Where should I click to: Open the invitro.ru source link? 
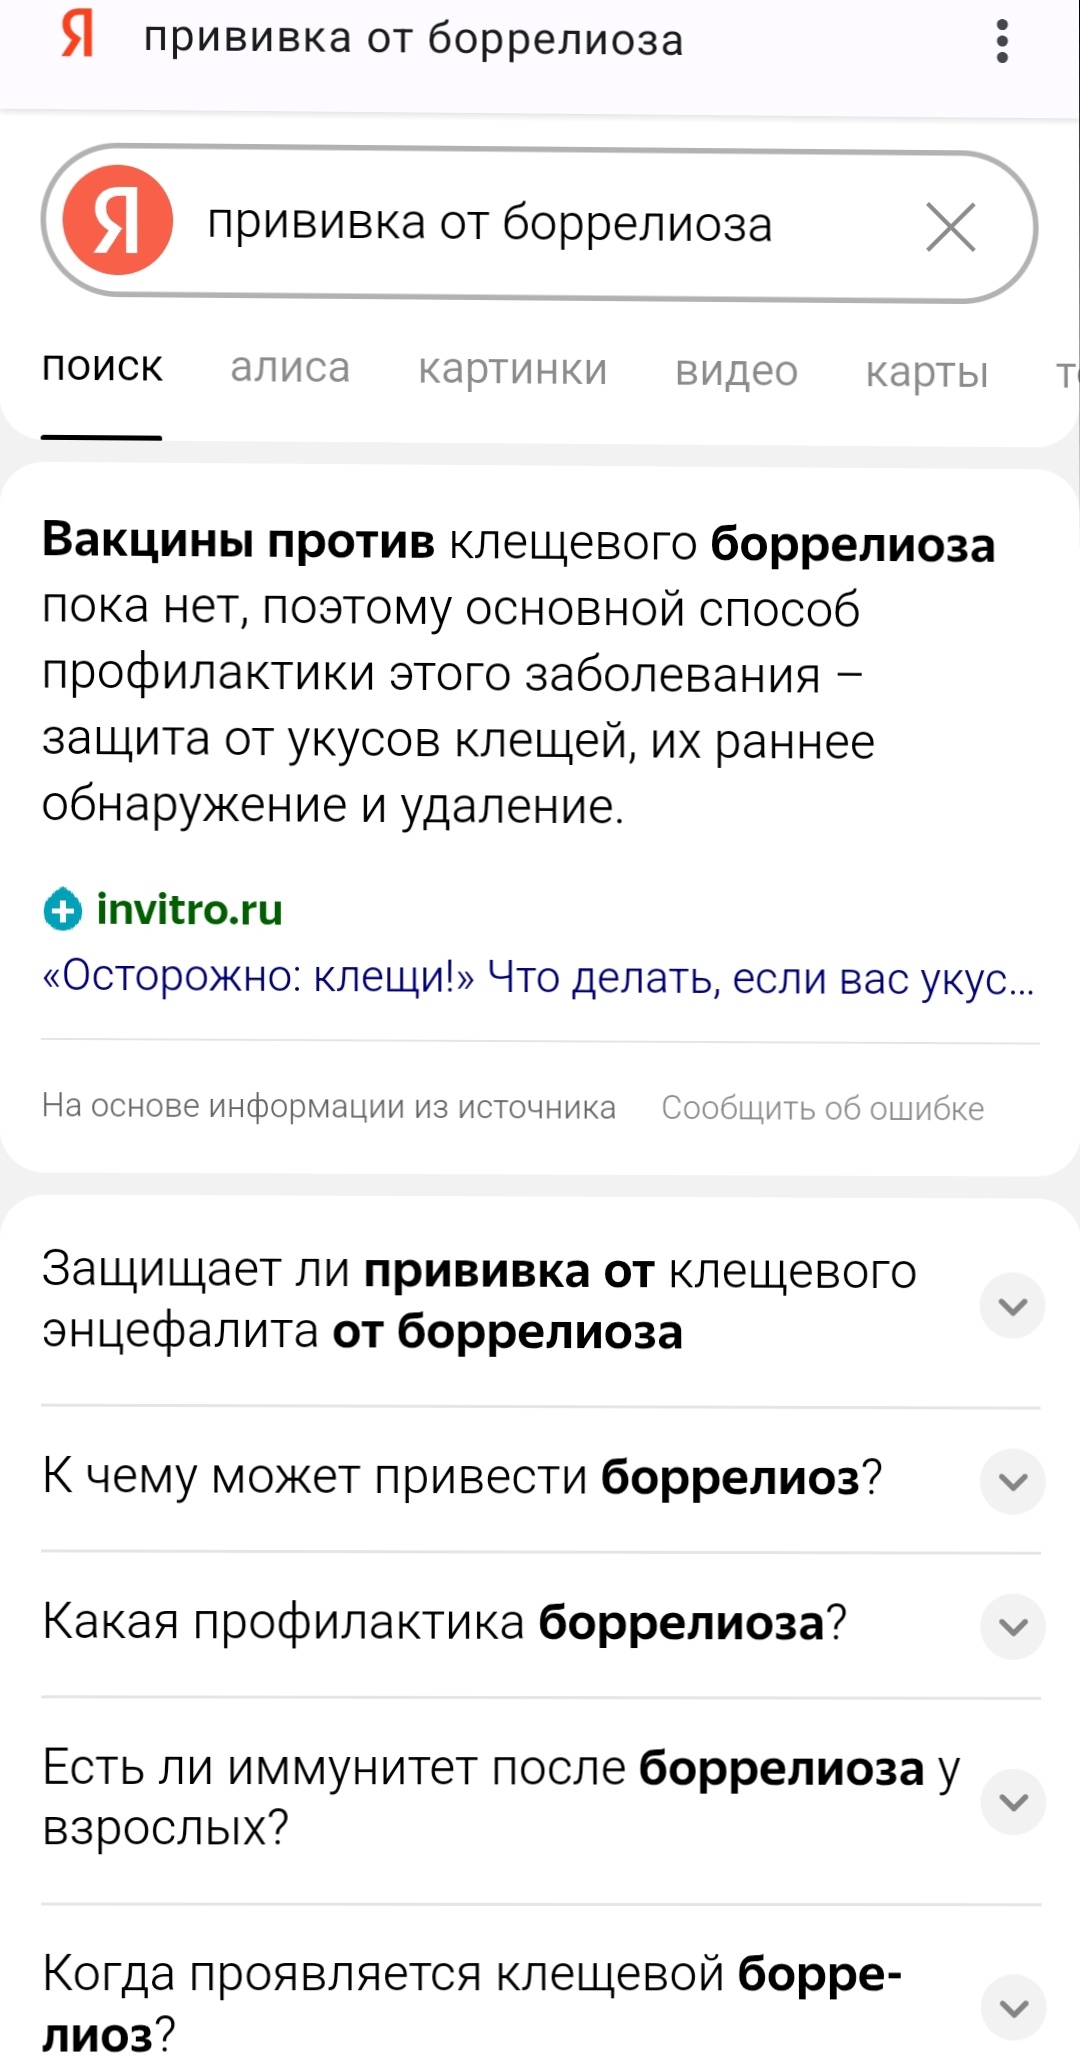click(189, 910)
